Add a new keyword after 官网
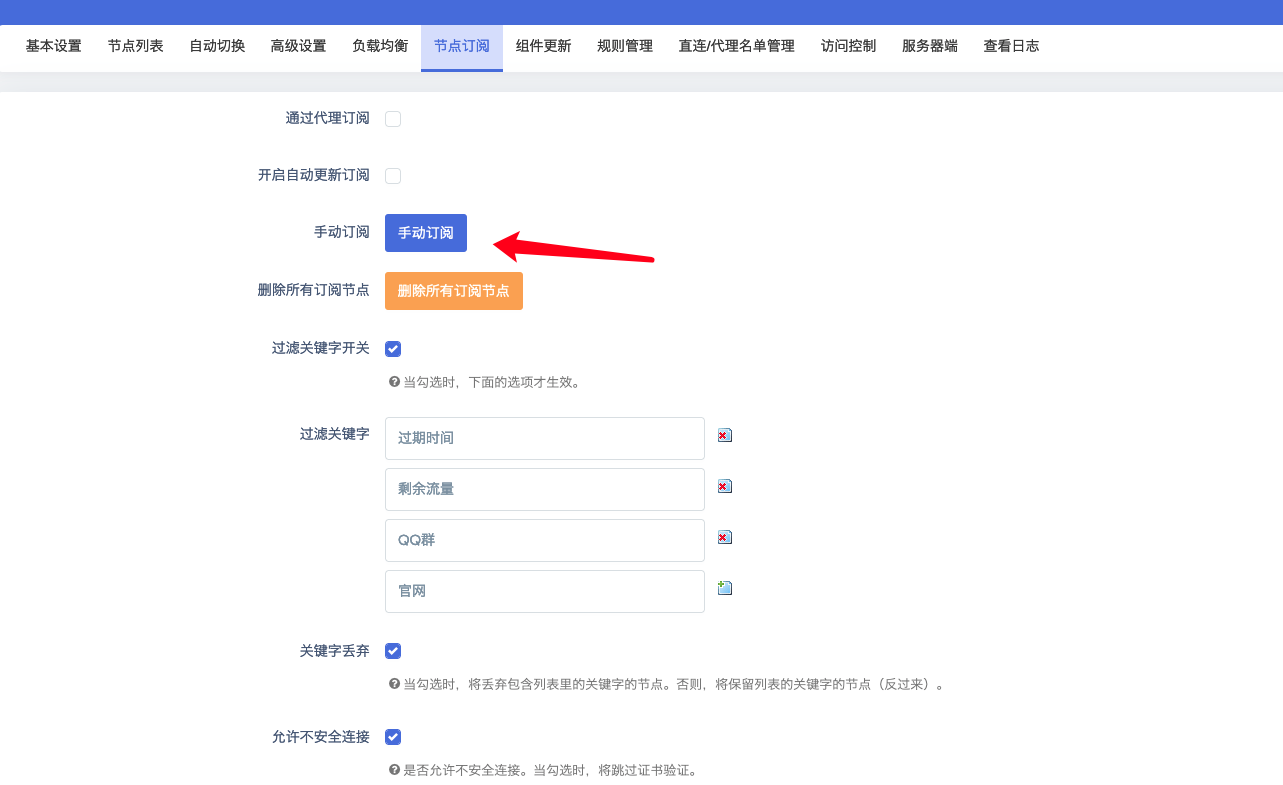Image resolution: width=1283 pixels, height=785 pixels. pyautogui.click(x=725, y=588)
